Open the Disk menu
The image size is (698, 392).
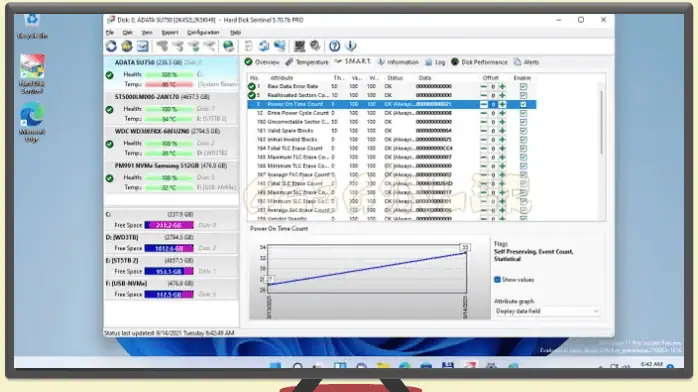point(127,32)
